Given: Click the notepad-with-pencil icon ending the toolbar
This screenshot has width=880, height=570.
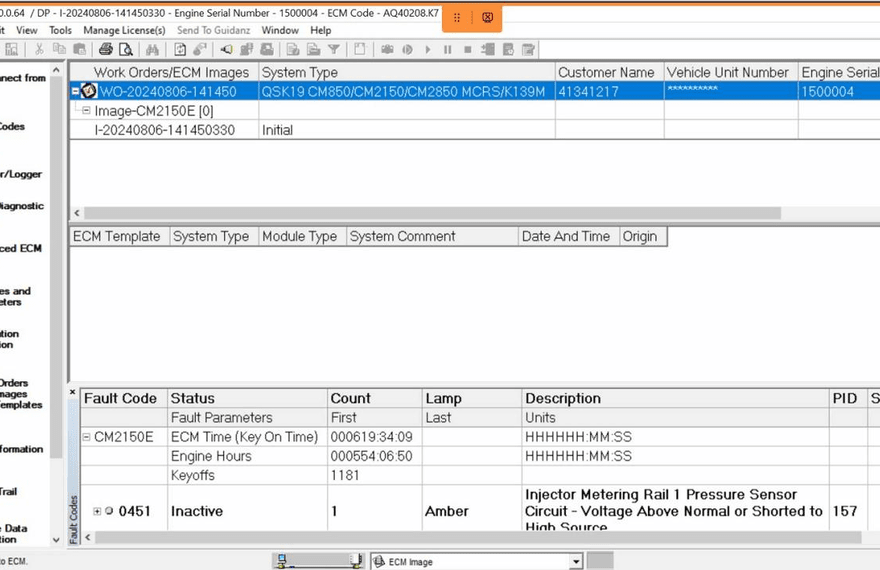Looking at the screenshot, I should pyautogui.click(x=528, y=49).
